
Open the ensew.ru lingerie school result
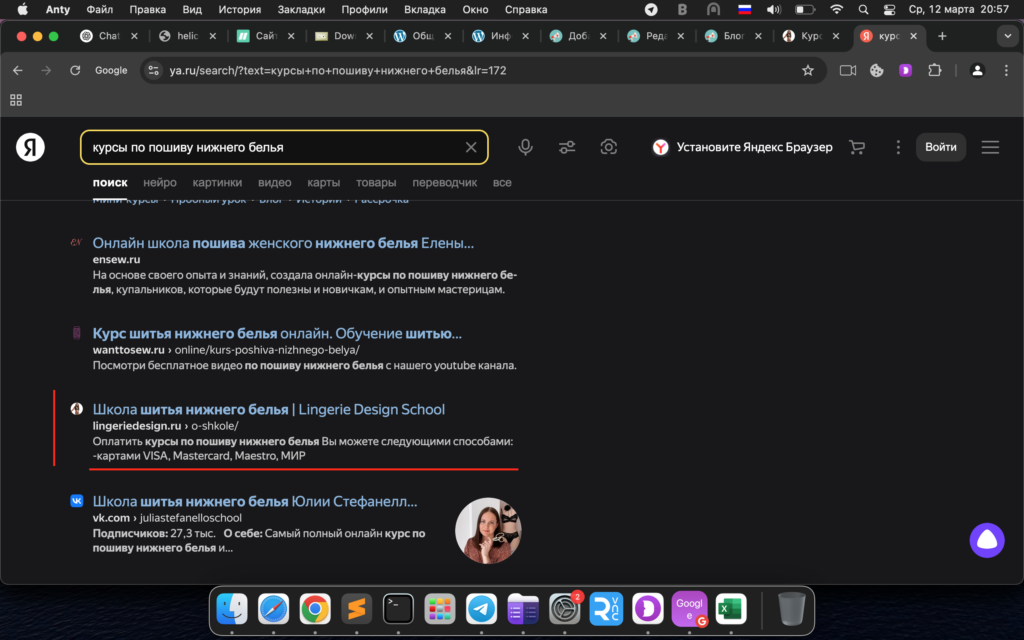[283, 243]
